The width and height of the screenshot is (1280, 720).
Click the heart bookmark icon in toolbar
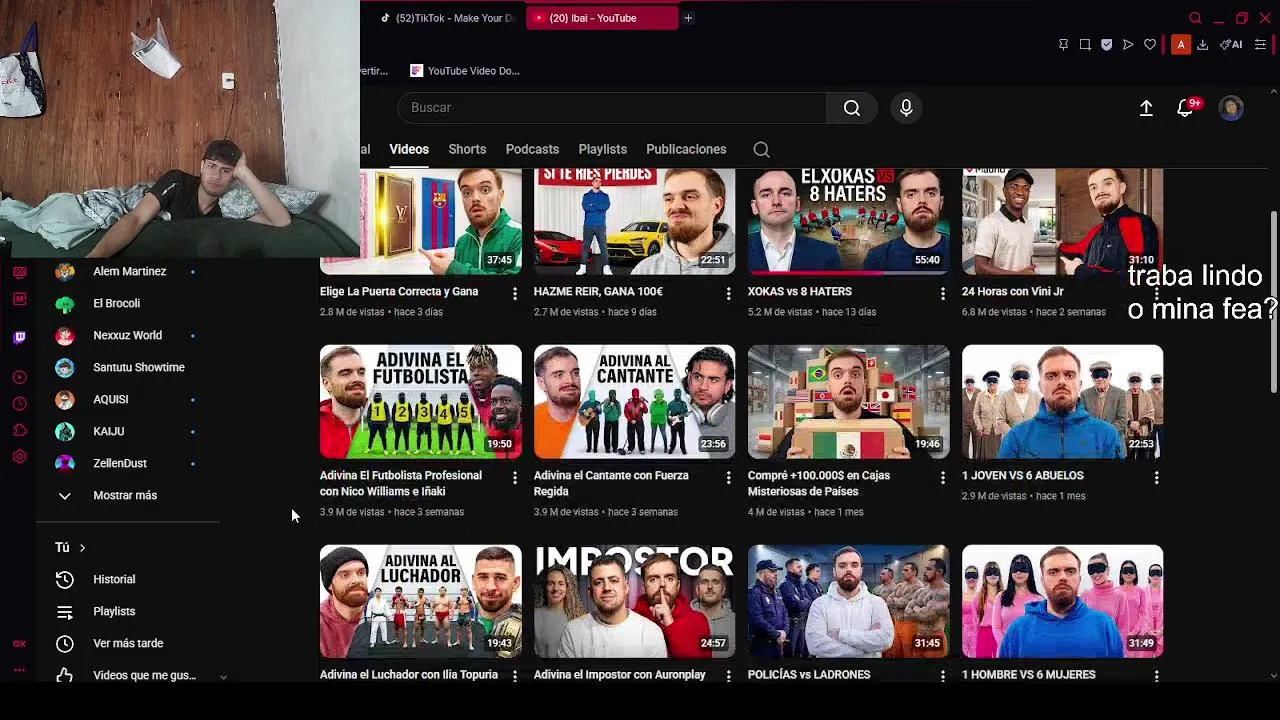coord(1150,44)
